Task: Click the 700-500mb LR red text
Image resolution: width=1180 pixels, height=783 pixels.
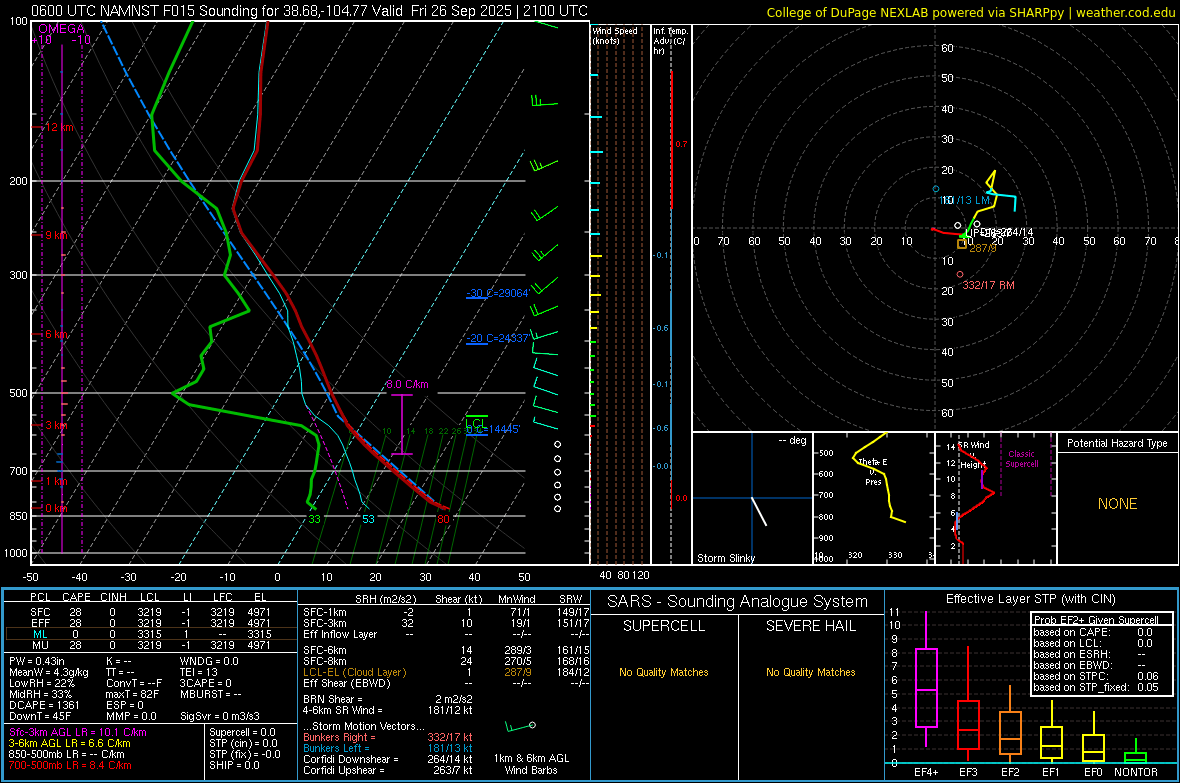Action: [70, 765]
